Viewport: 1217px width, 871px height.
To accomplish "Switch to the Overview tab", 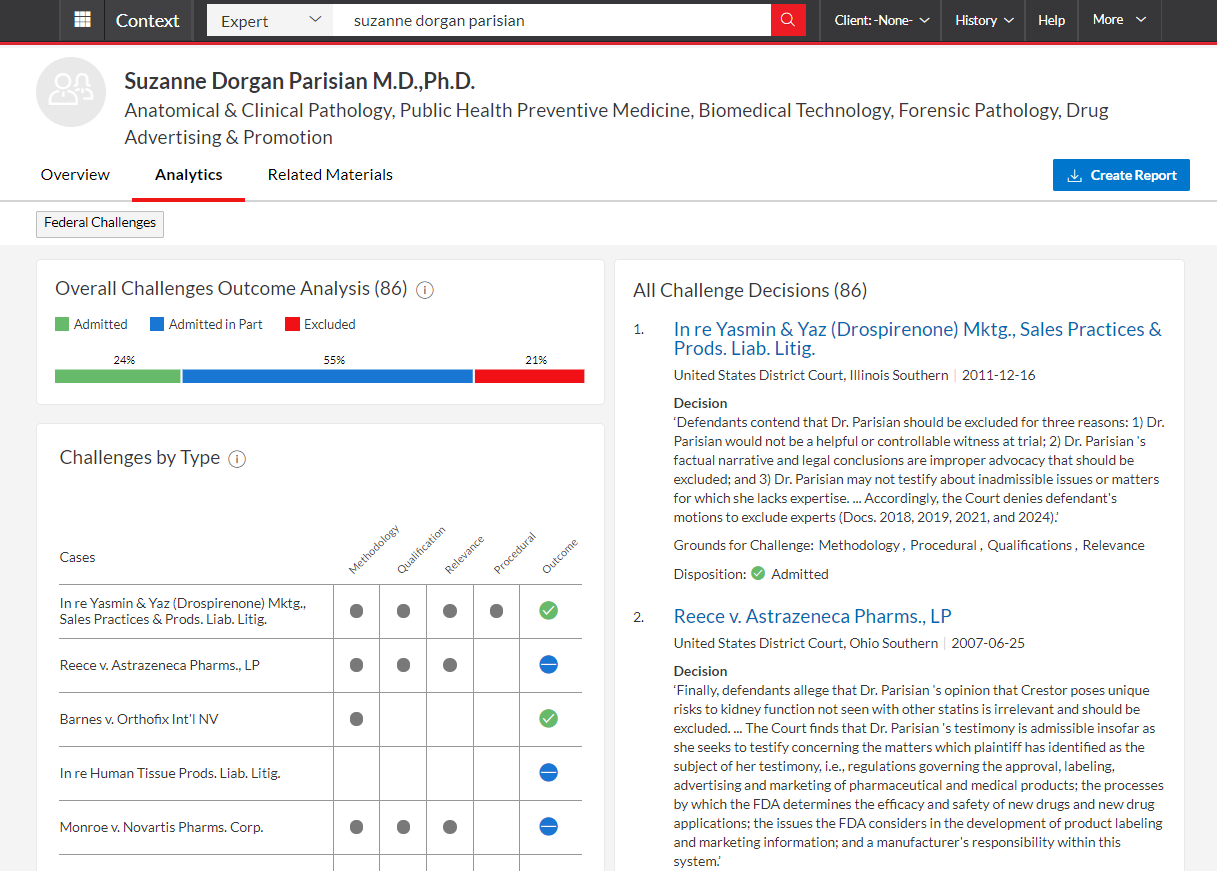I will click(75, 175).
